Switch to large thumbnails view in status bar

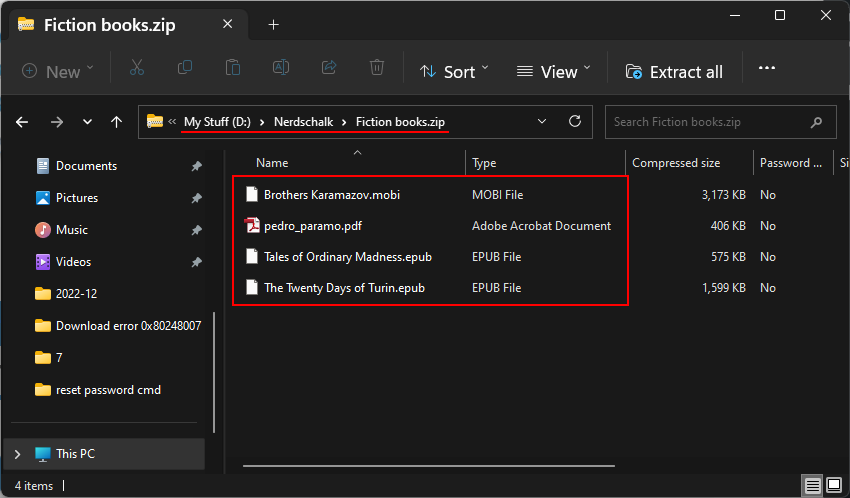tap(833, 486)
